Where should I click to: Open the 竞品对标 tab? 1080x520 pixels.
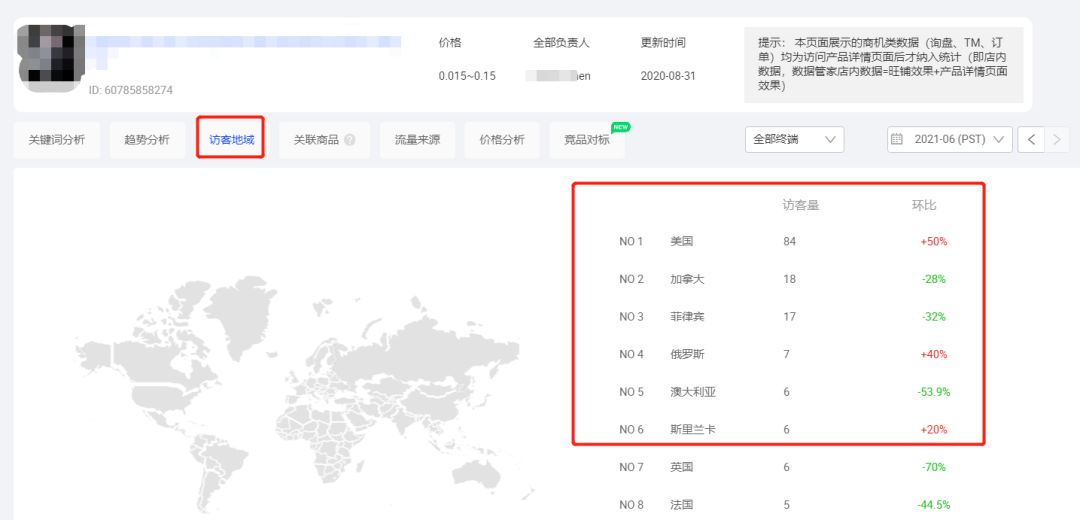coord(587,140)
